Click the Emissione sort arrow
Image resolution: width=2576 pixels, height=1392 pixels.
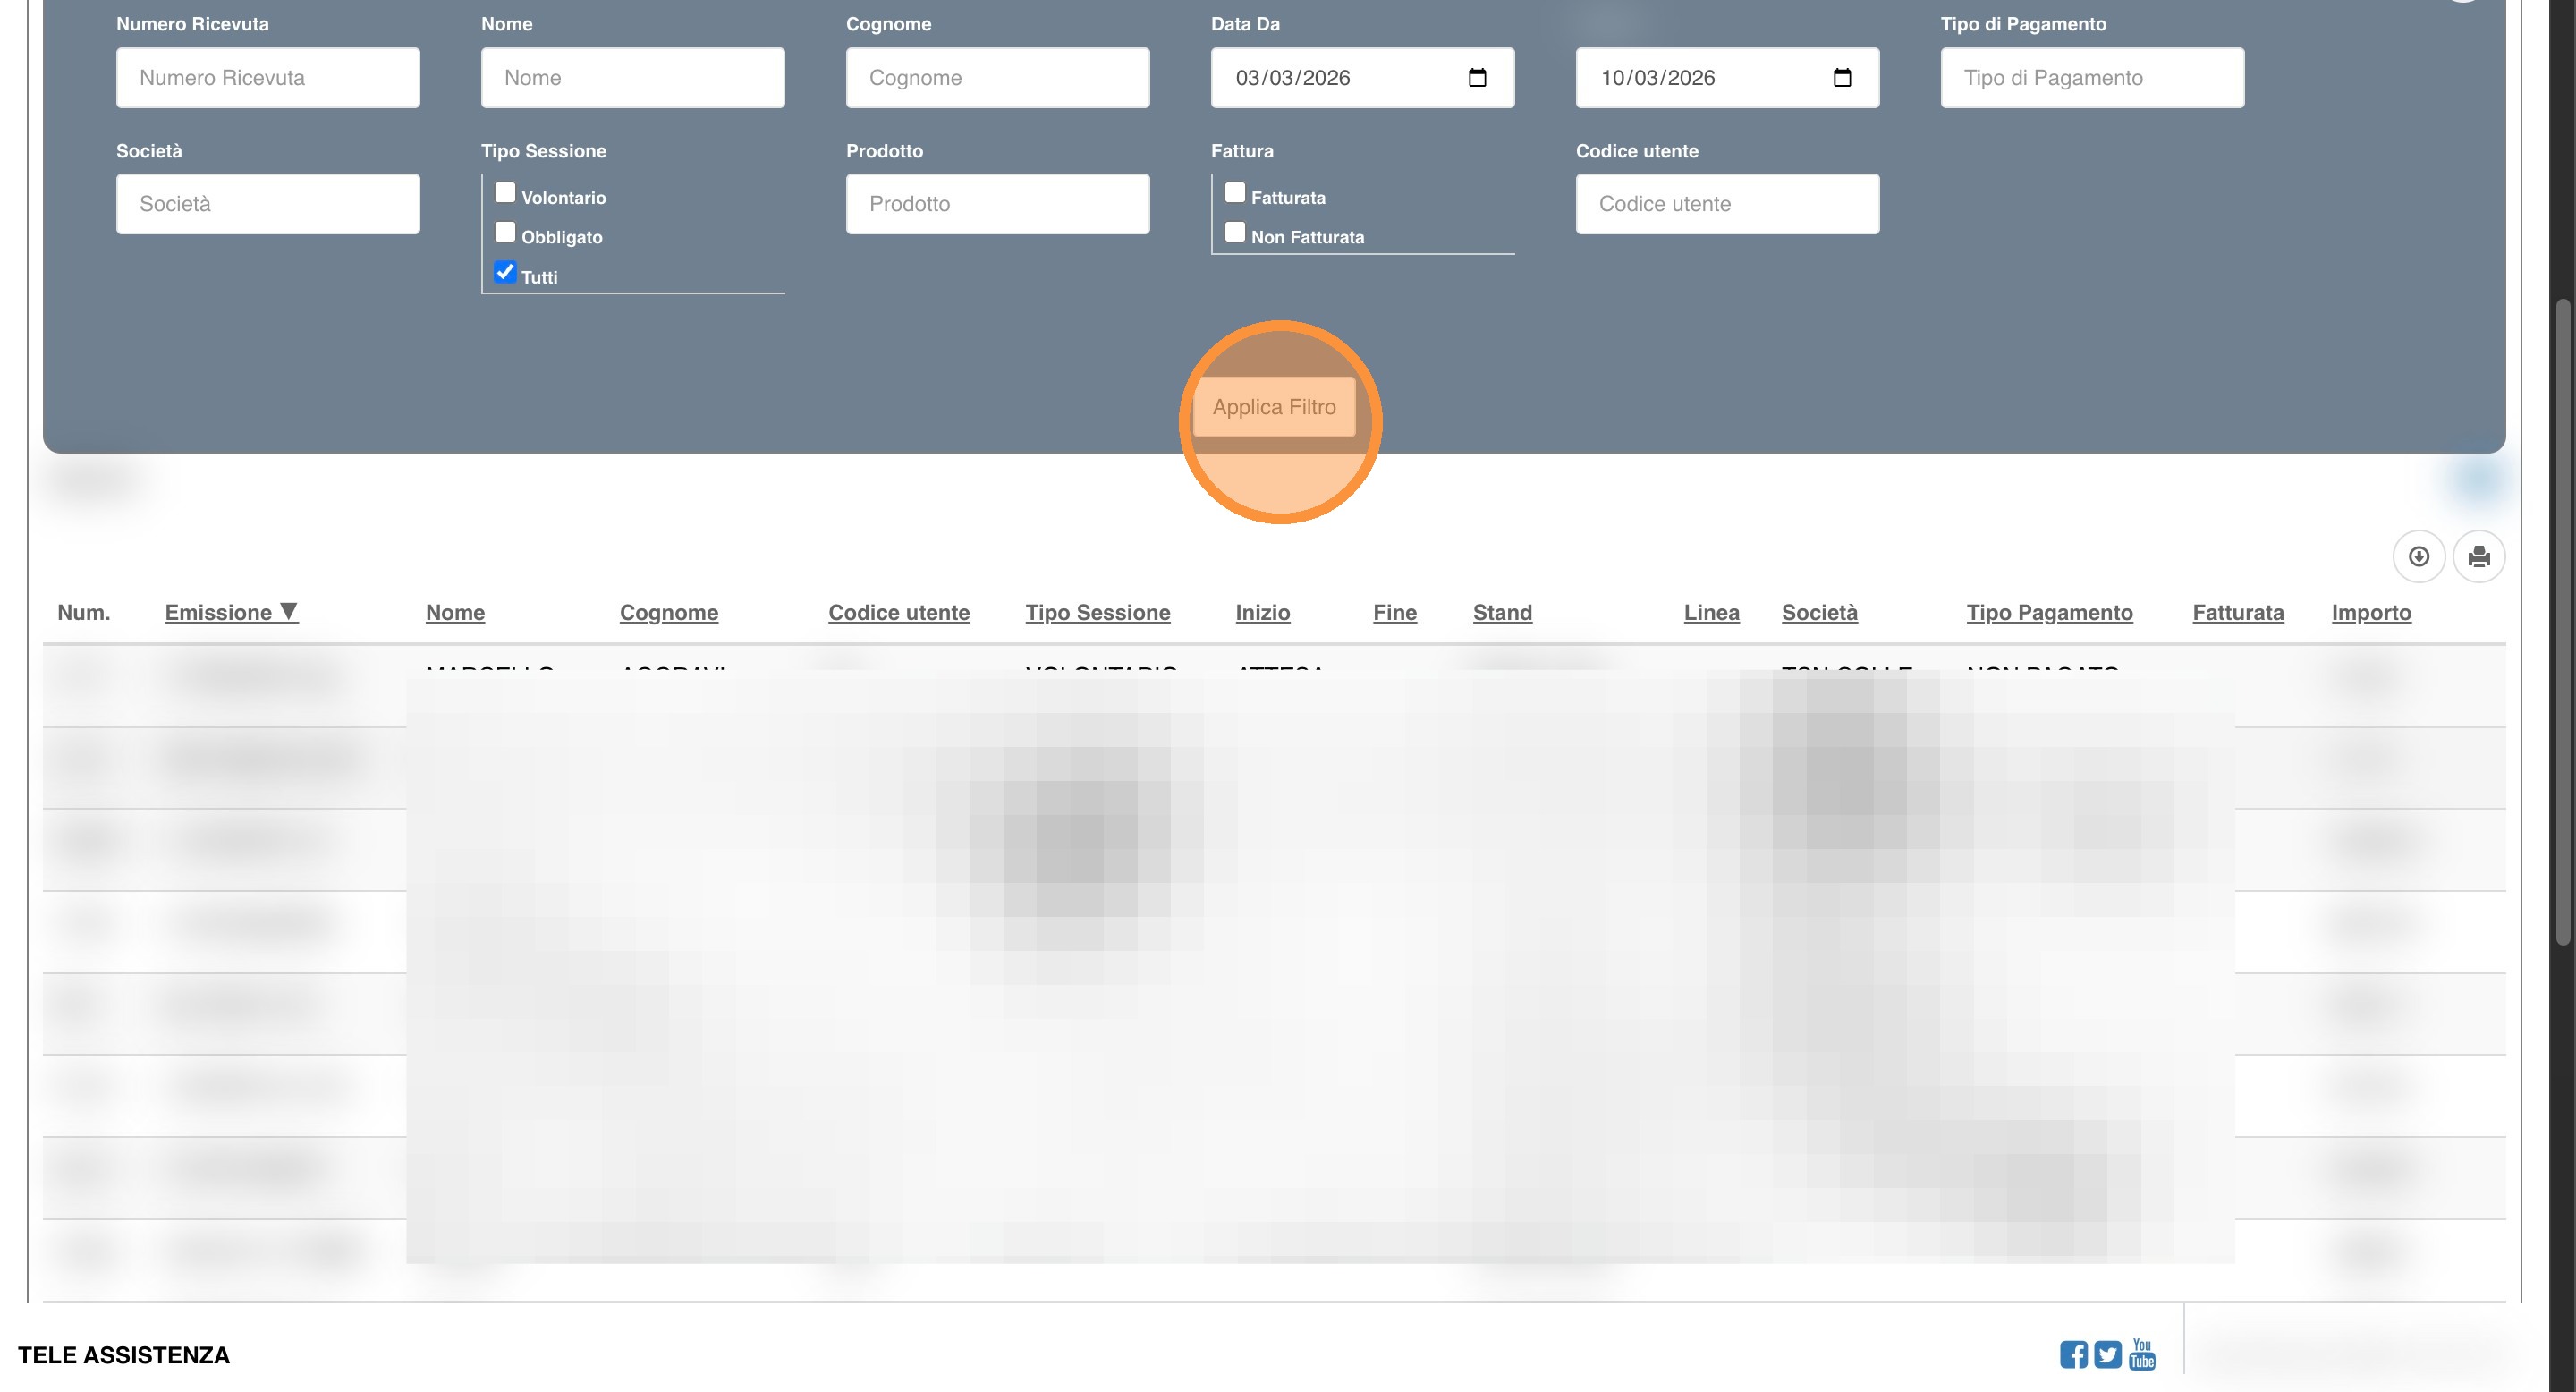point(289,611)
